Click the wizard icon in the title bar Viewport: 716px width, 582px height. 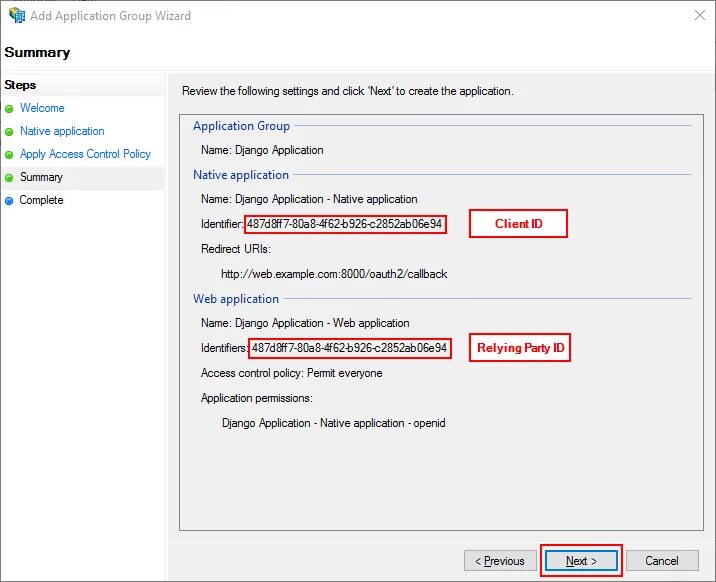click(x=17, y=15)
